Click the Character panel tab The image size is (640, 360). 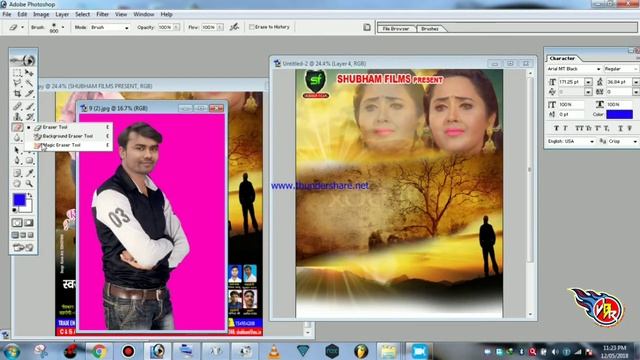(562, 58)
